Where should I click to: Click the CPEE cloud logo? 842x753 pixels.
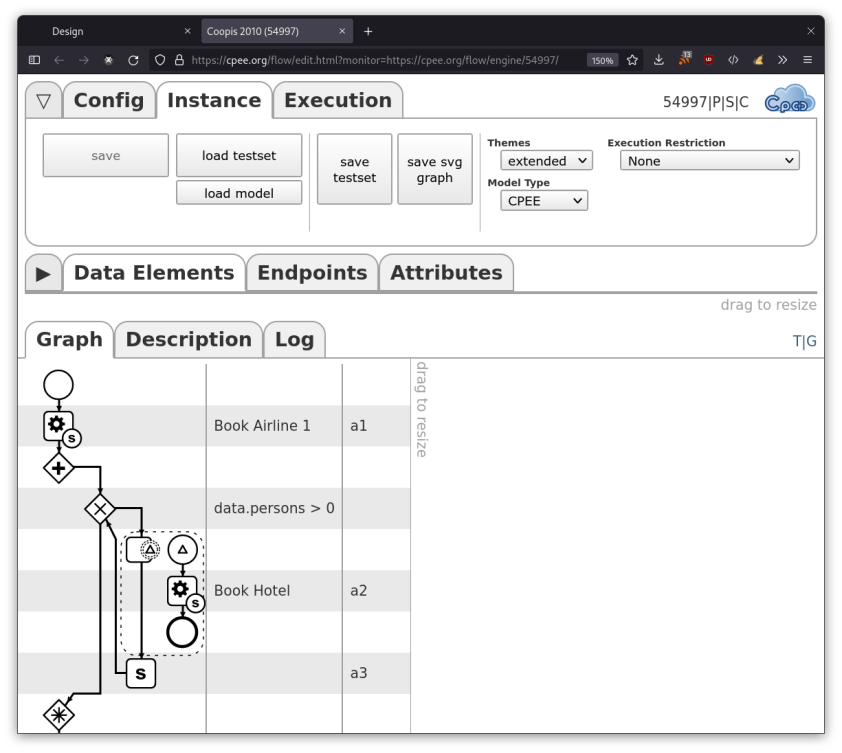[789, 101]
